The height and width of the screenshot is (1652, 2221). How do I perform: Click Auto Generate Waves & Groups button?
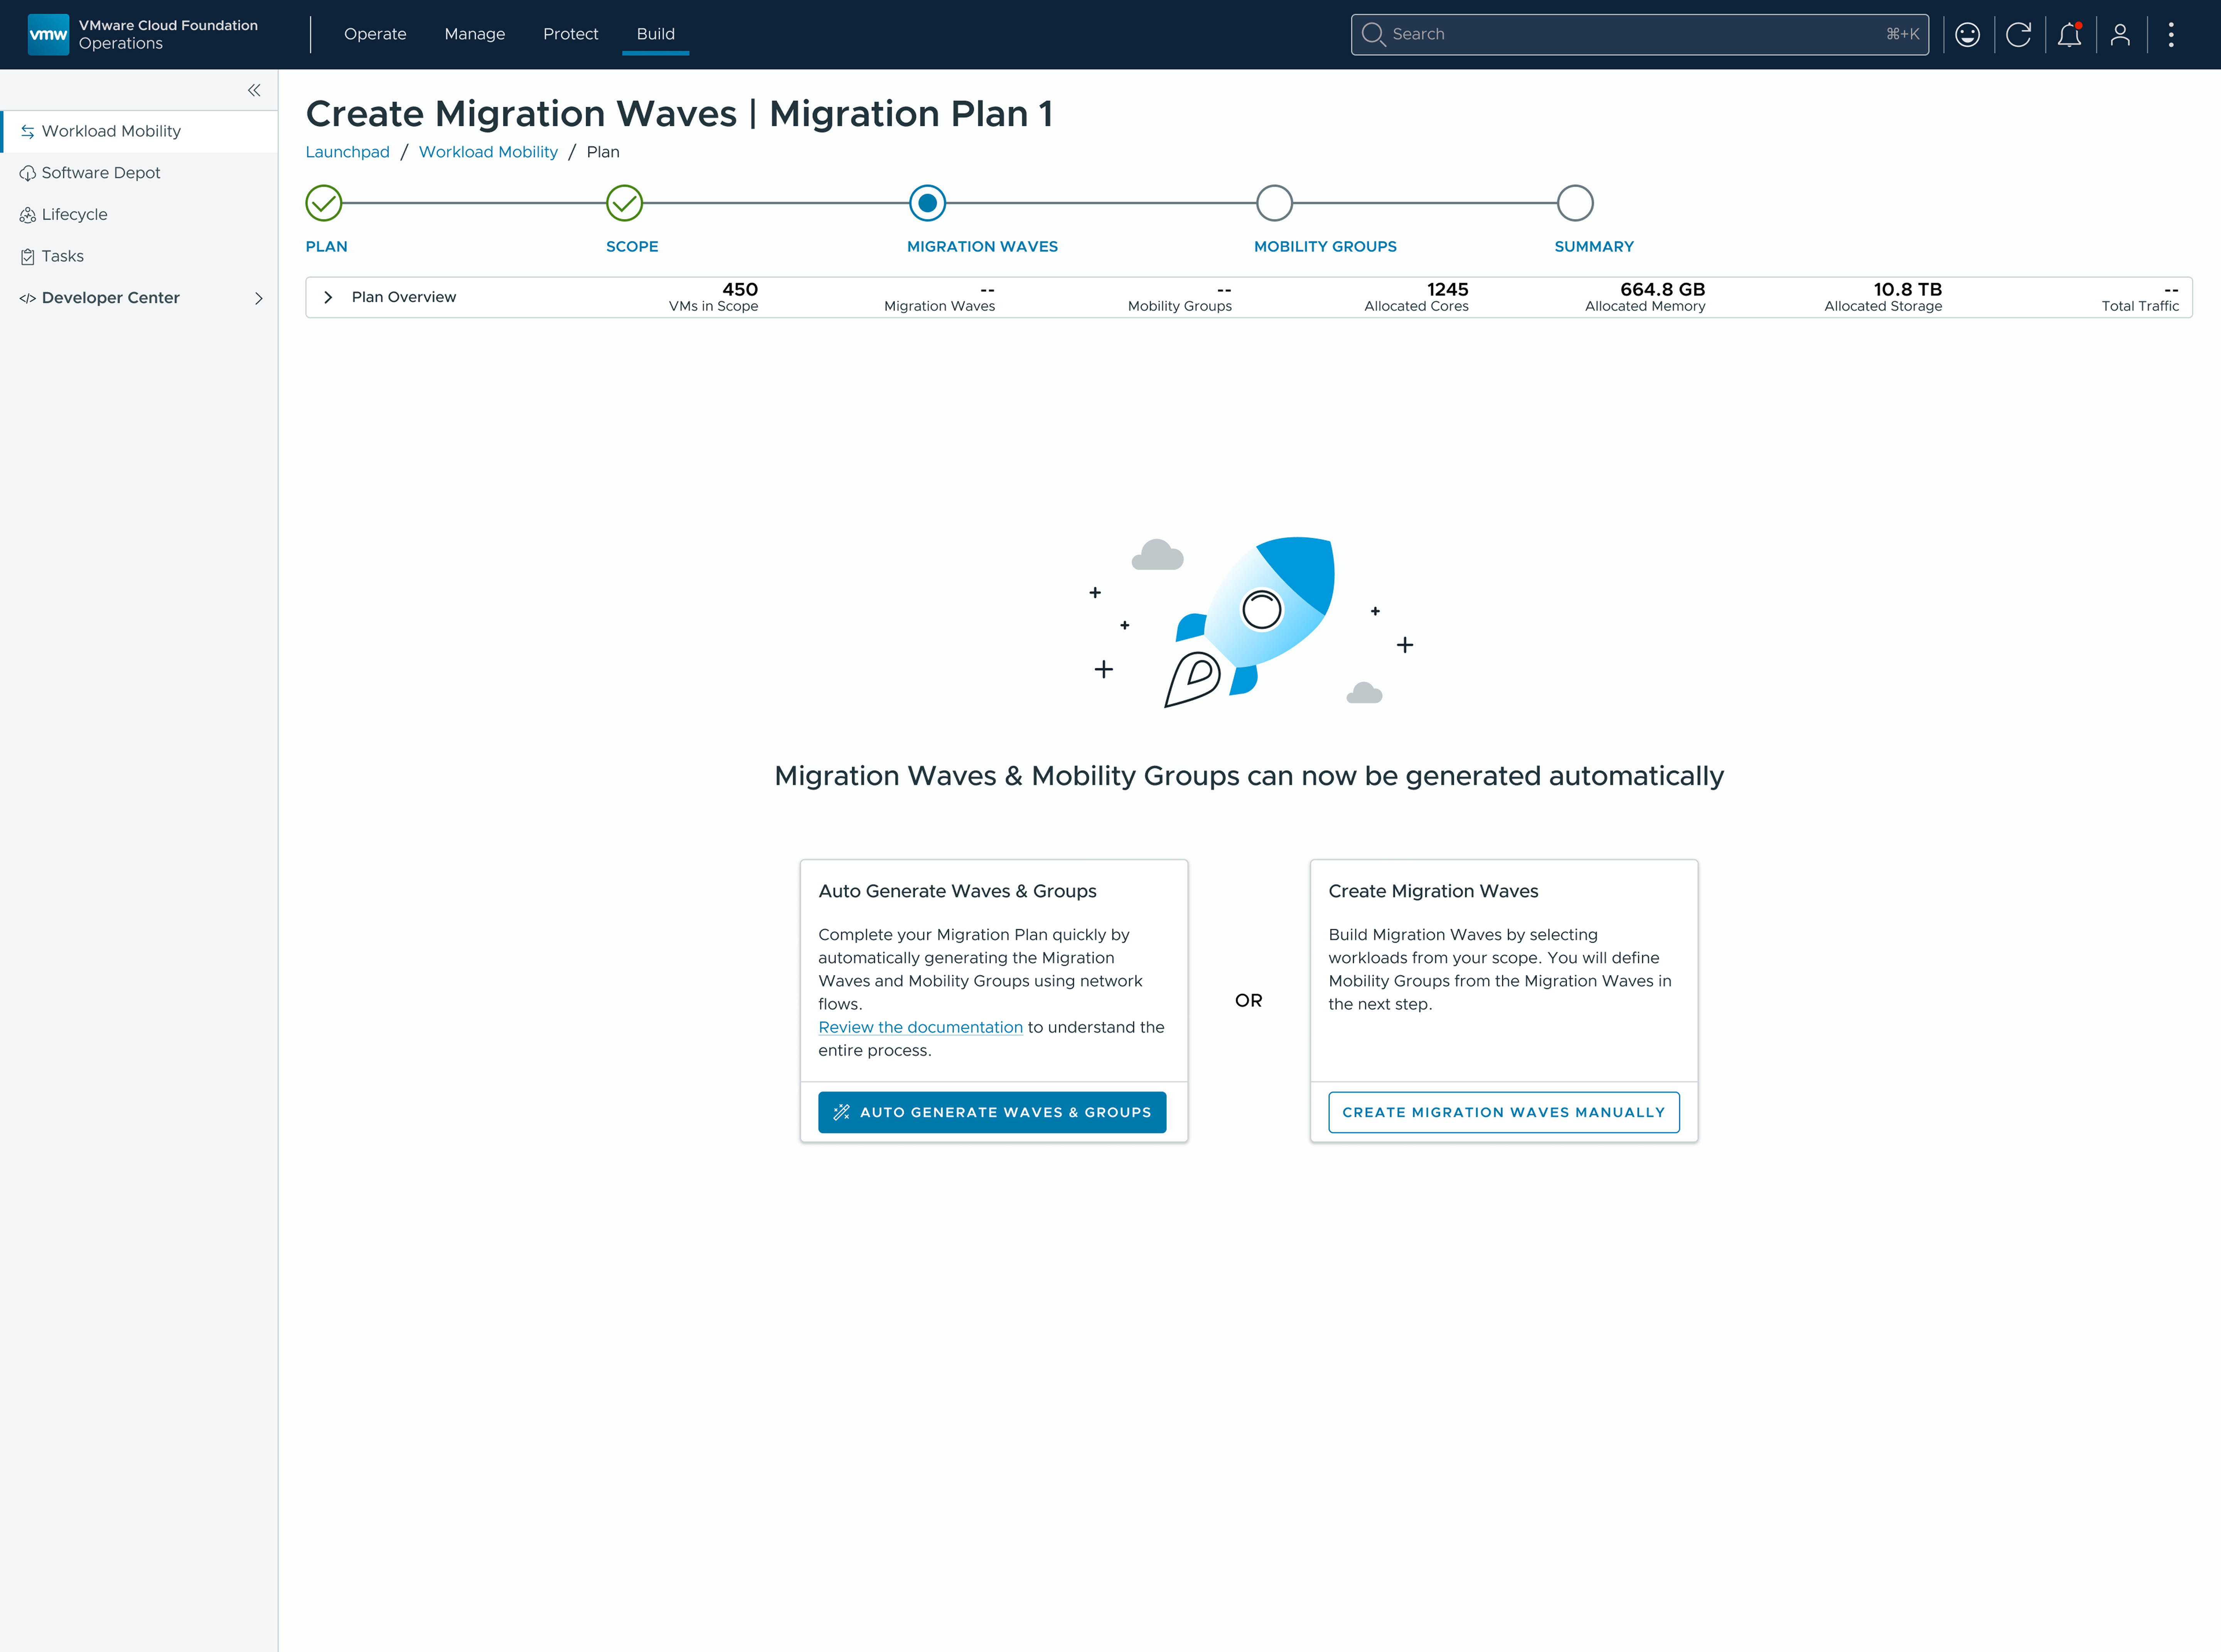(992, 1112)
